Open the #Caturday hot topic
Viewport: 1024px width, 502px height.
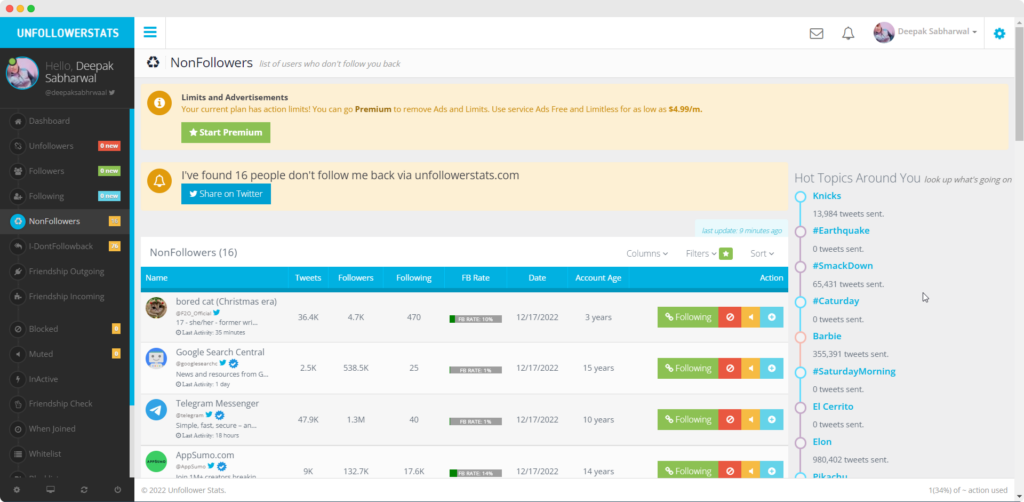[836, 302]
